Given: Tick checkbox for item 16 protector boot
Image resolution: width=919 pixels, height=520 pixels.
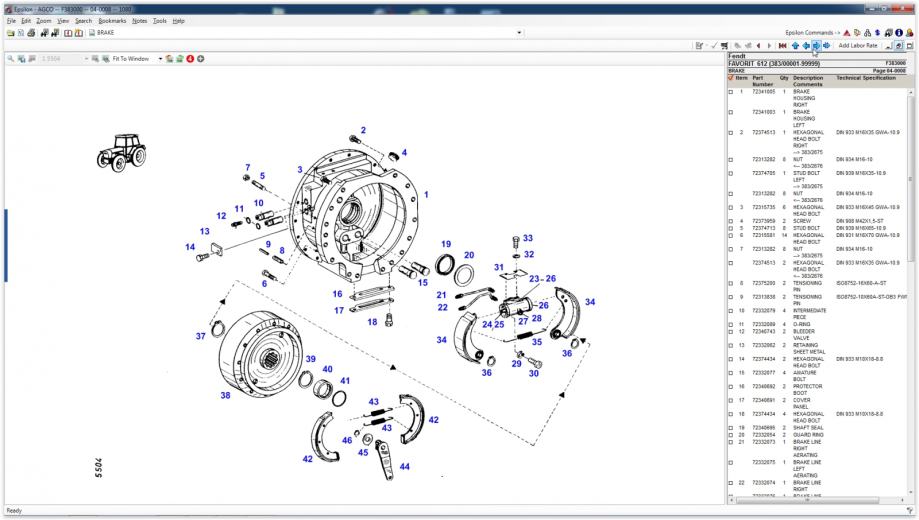Looking at the screenshot, I should 731,387.
